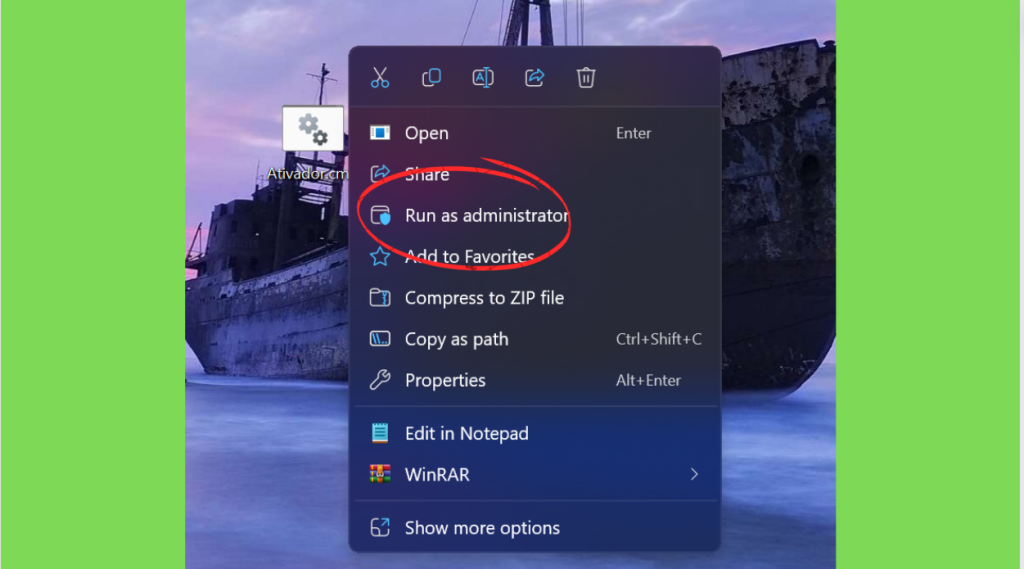Choose Open from the context menu
Image resolution: width=1024 pixels, height=569 pixels.
coord(536,133)
